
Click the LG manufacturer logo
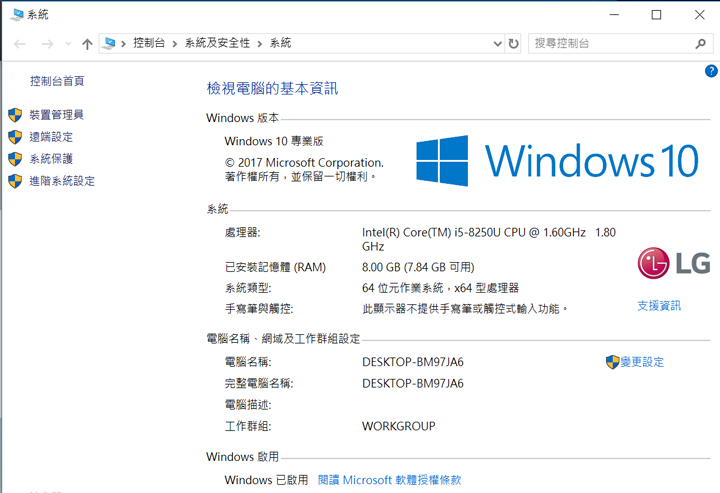[x=674, y=263]
